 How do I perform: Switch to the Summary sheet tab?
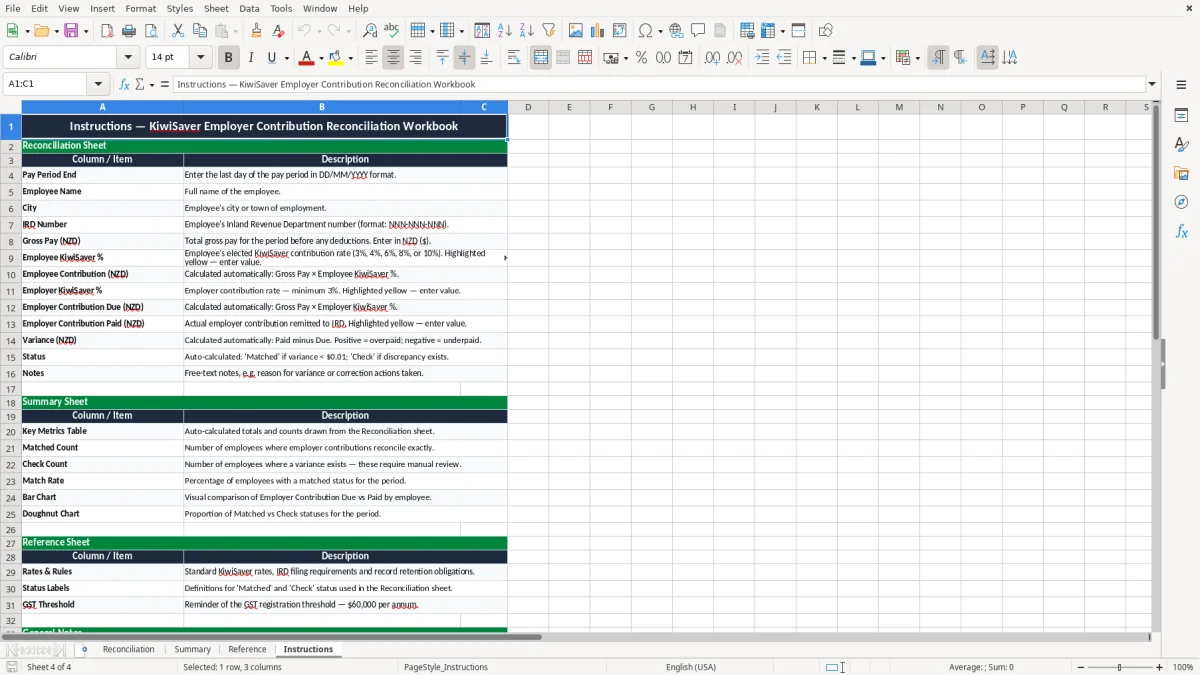click(x=193, y=649)
